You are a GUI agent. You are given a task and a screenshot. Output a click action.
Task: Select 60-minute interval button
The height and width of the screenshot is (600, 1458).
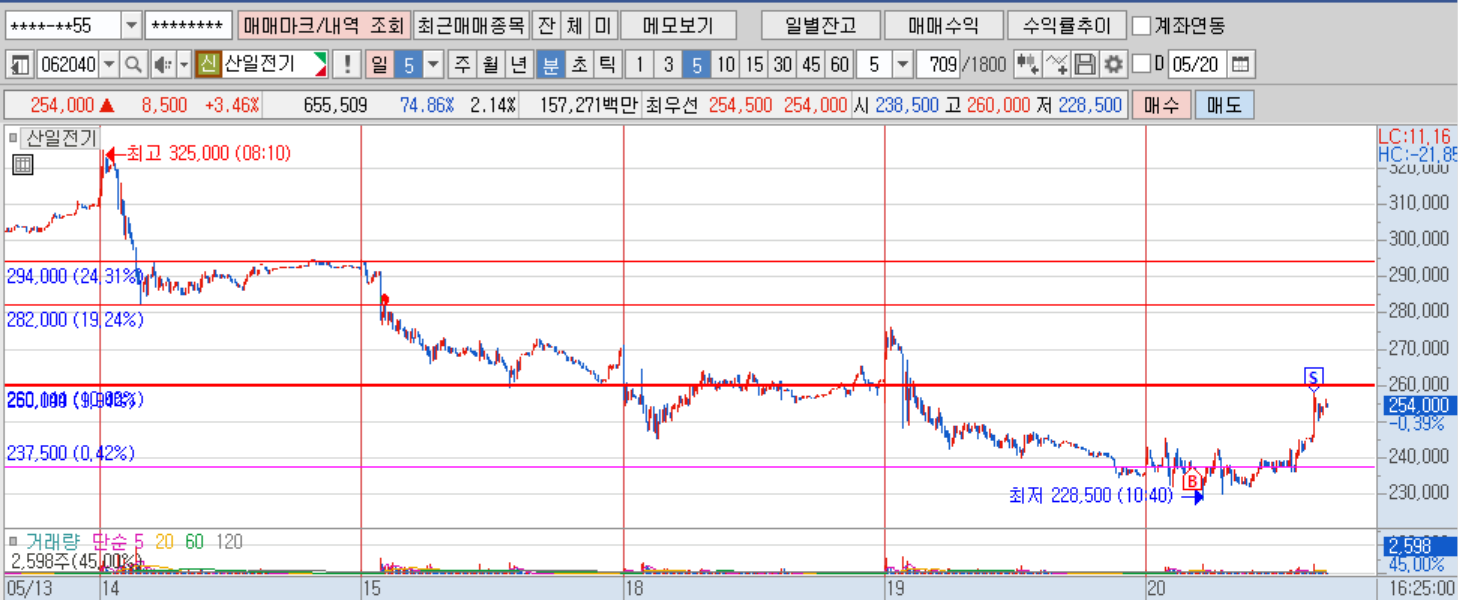click(x=840, y=65)
